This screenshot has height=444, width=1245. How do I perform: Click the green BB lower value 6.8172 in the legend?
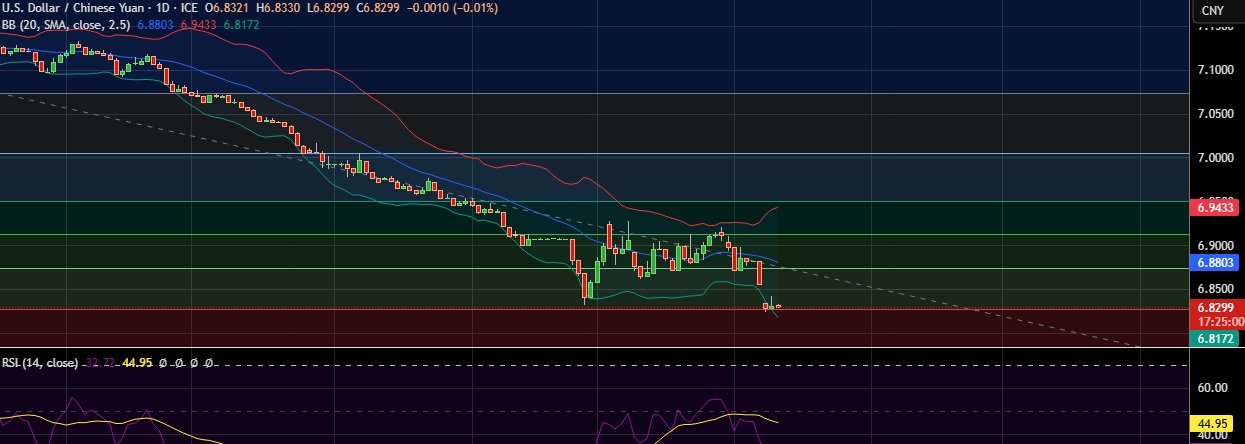(240, 23)
